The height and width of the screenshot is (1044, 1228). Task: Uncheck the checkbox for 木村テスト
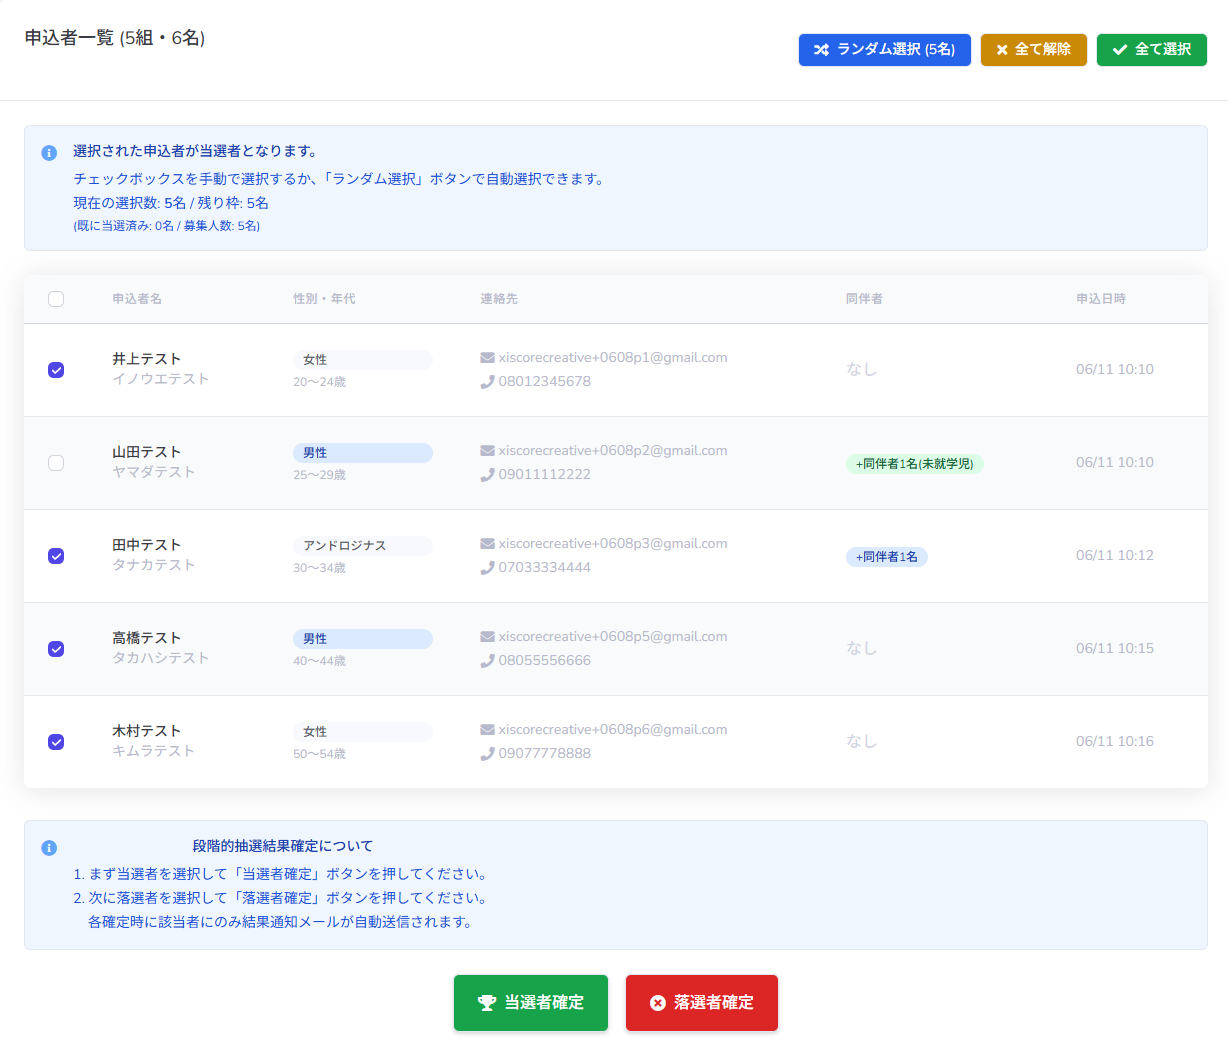[56, 742]
